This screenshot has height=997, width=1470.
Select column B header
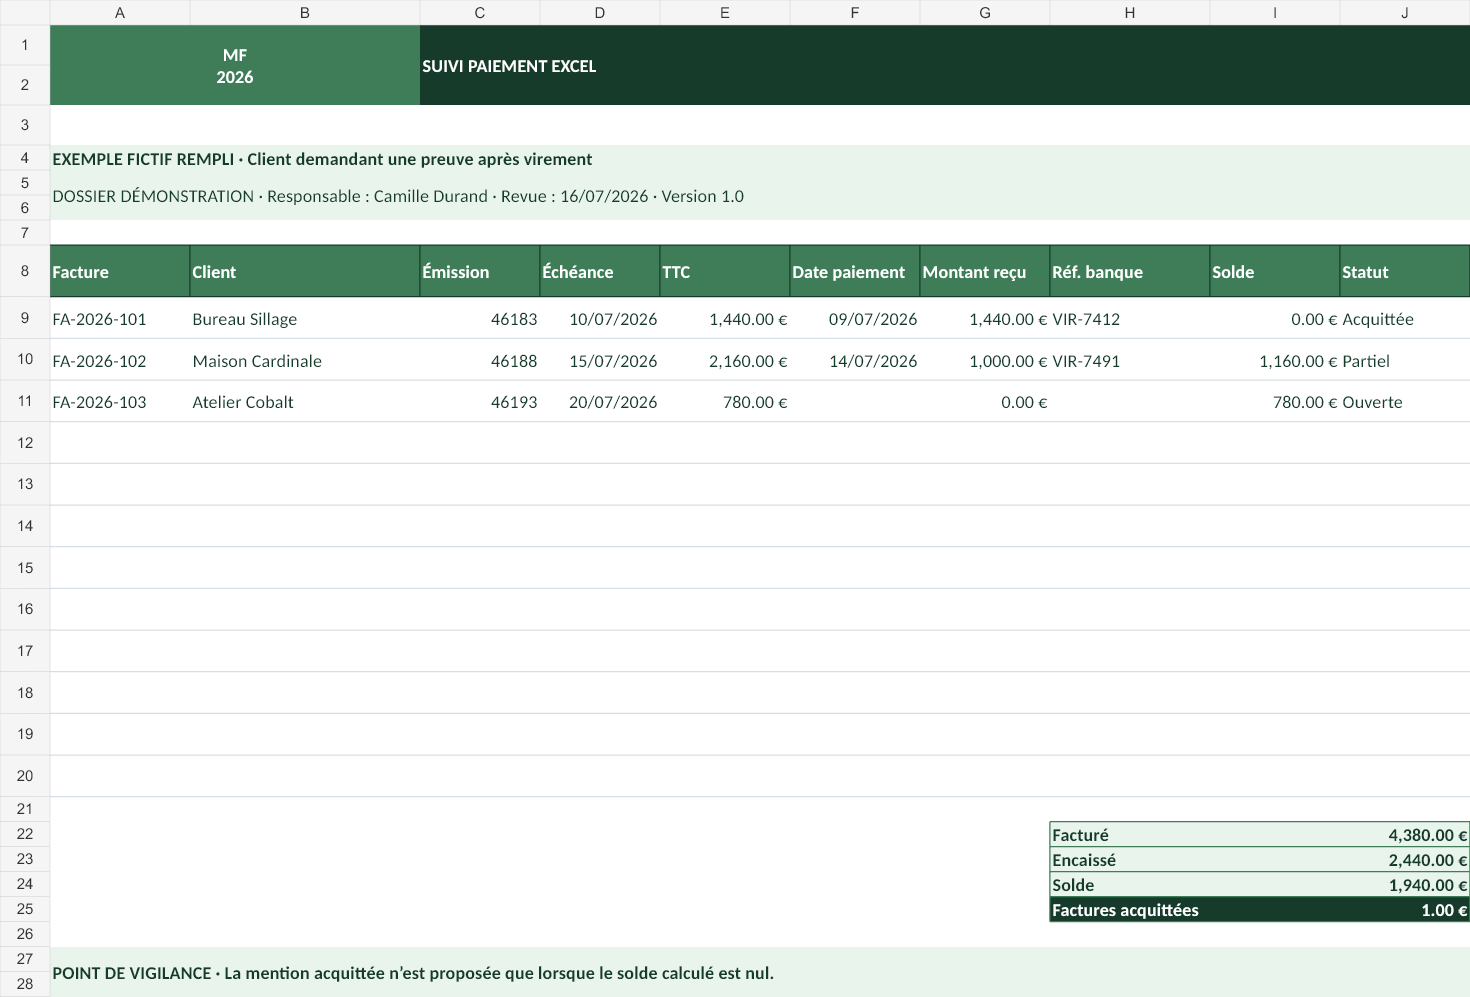click(x=305, y=12)
